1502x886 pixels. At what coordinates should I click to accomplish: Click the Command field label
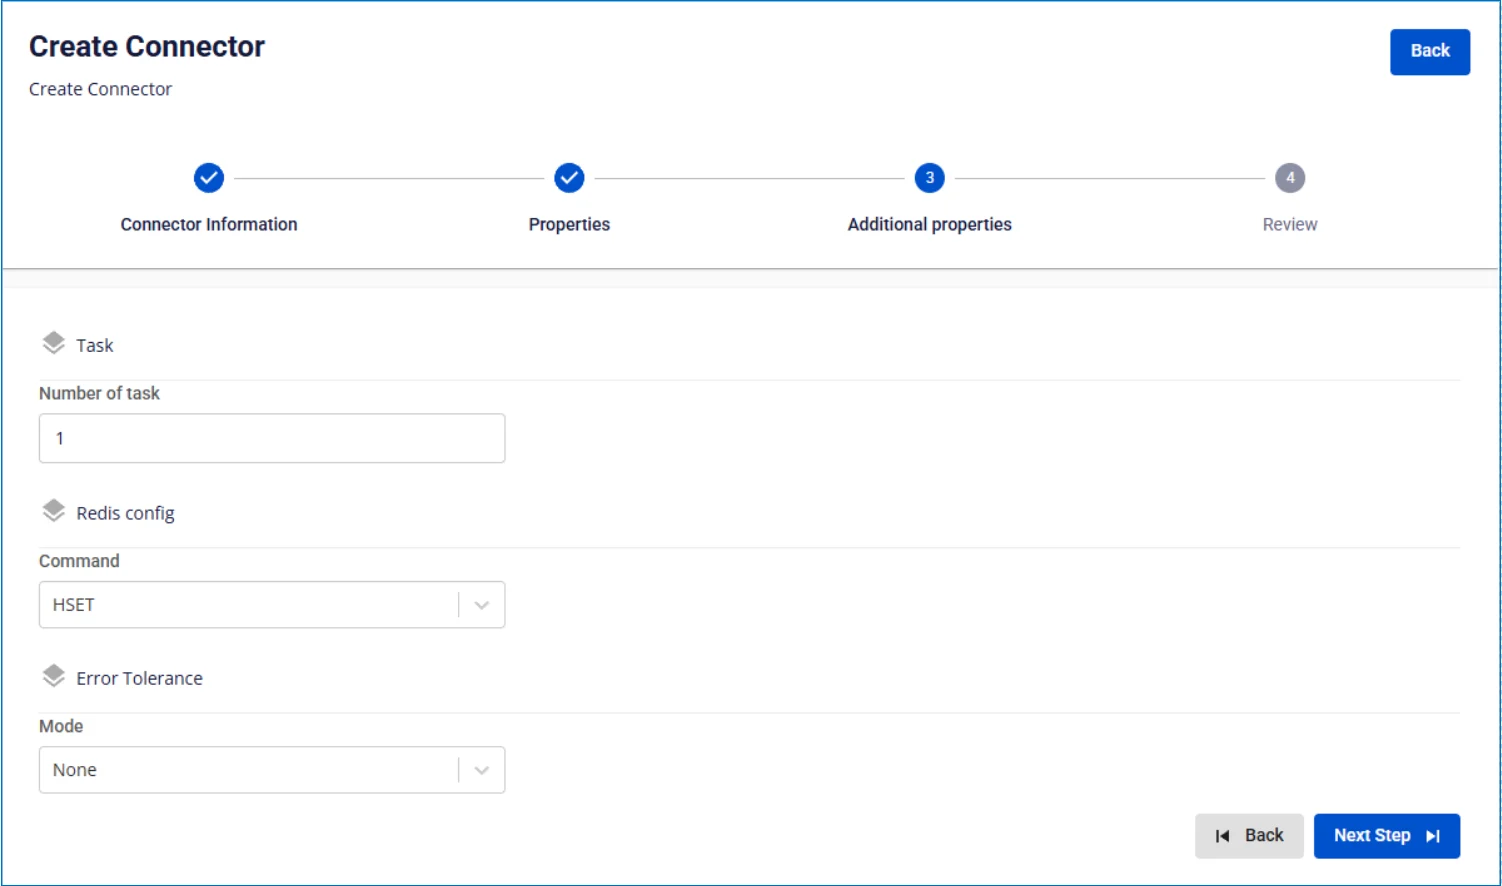79,561
